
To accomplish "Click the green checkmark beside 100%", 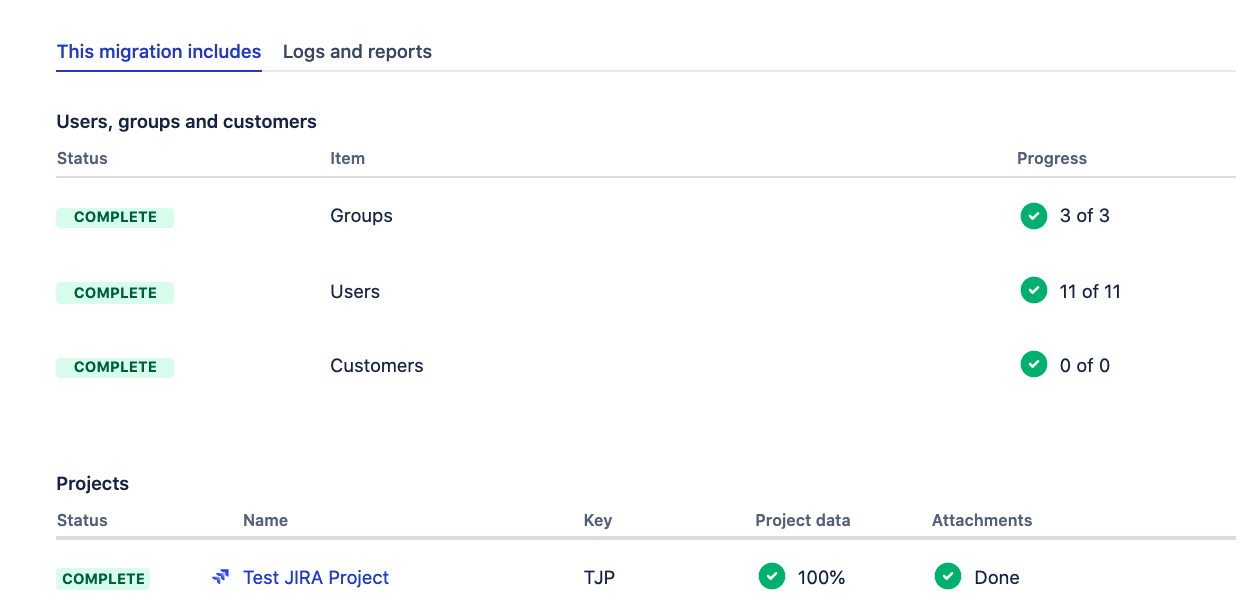I will (772, 576).
